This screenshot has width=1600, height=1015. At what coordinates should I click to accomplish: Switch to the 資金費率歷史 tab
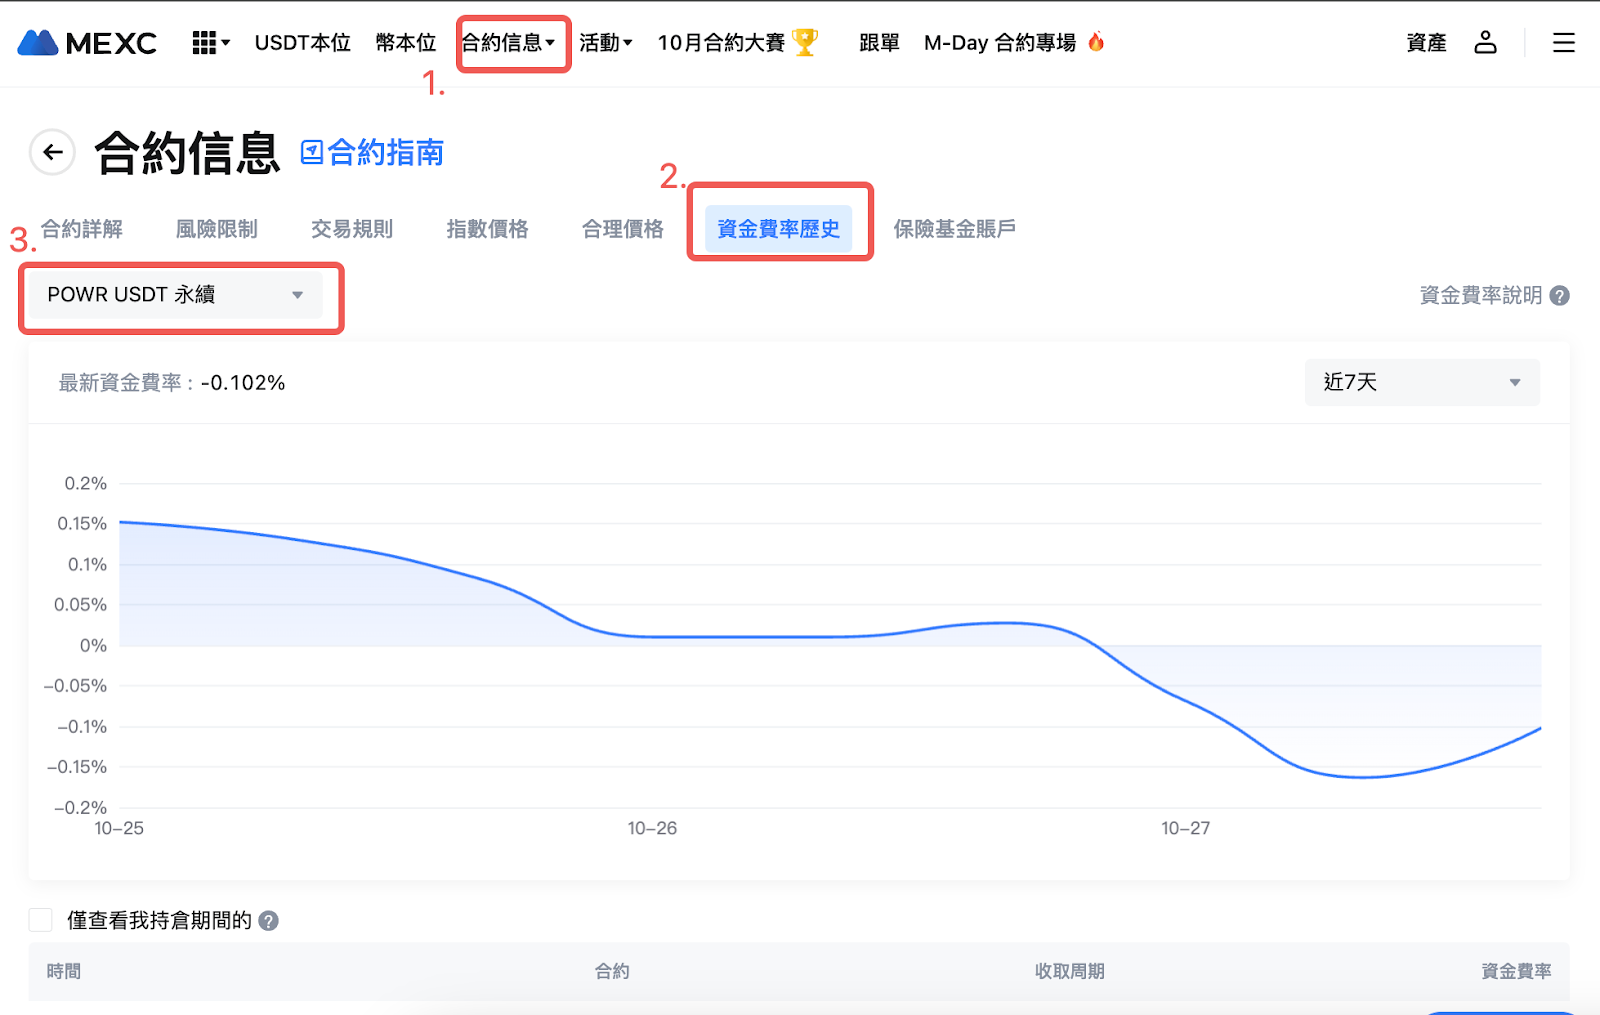778,229
